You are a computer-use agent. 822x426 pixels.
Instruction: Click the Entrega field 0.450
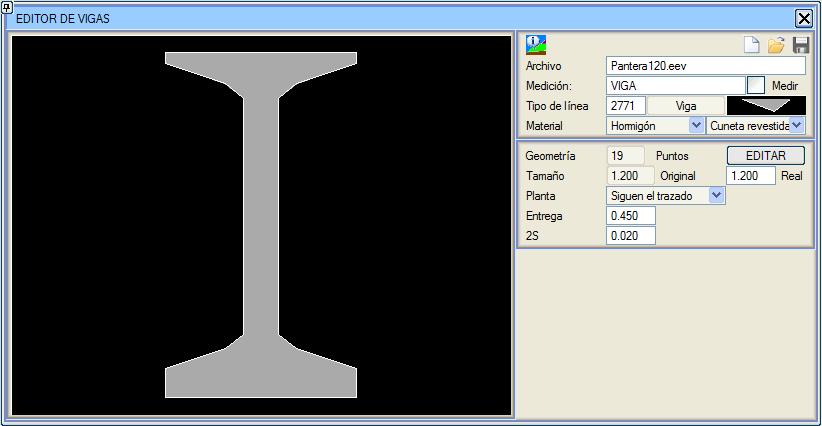click(631, 216)
